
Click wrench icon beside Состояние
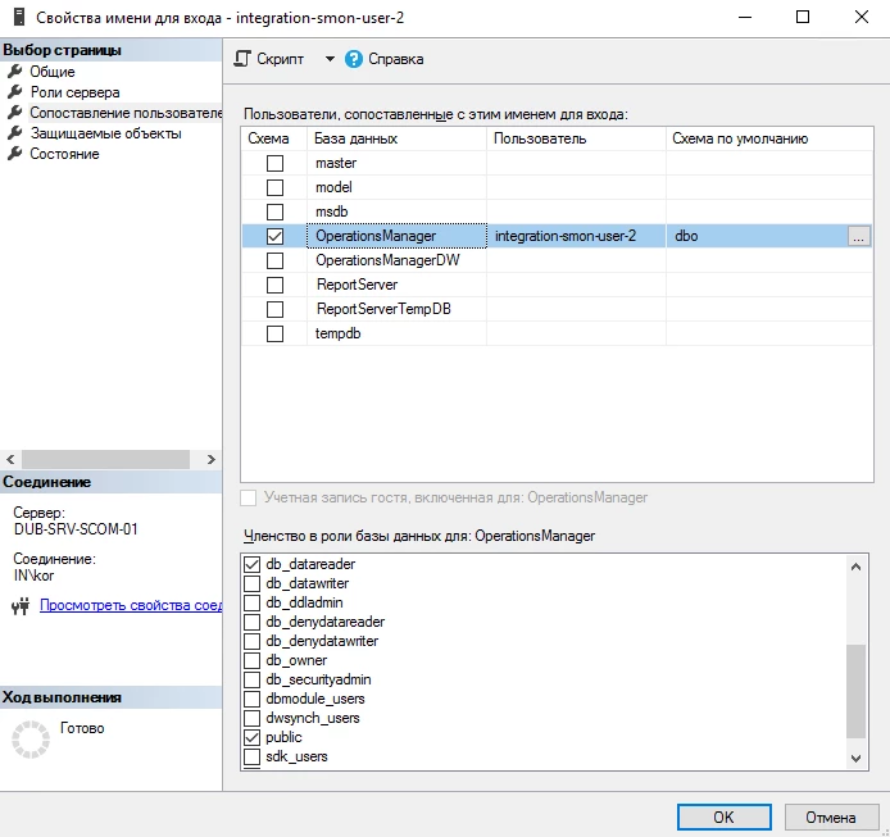tap(14, 154)
